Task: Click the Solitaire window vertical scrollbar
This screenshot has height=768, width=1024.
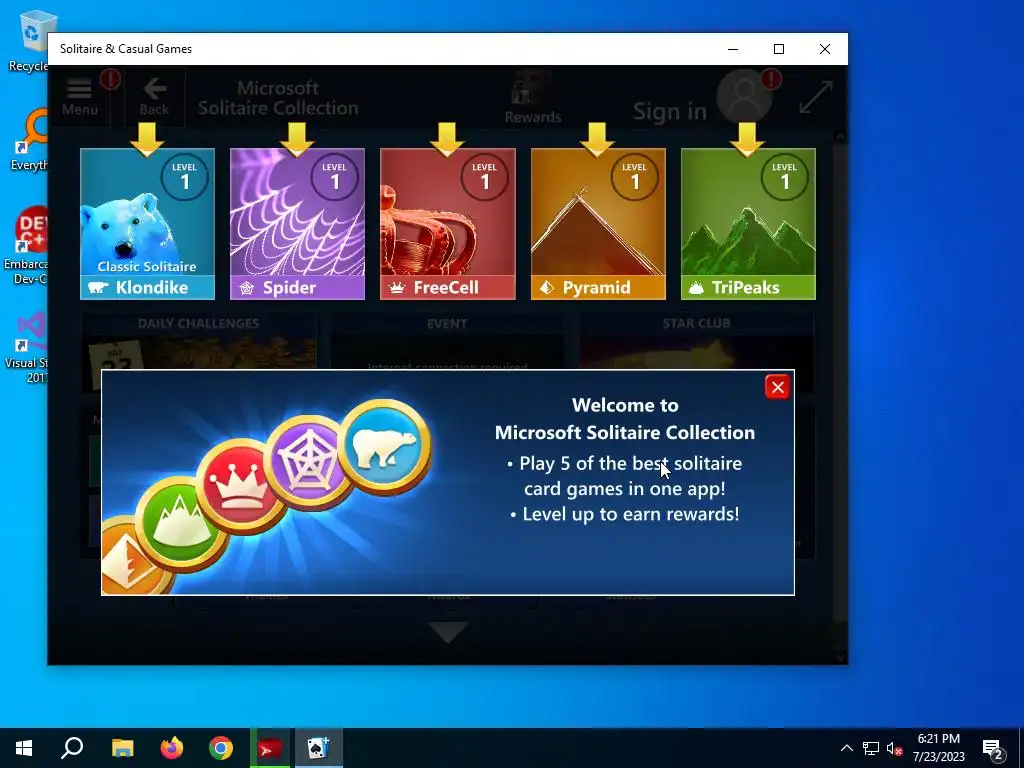Action: (x=840, y=398)
